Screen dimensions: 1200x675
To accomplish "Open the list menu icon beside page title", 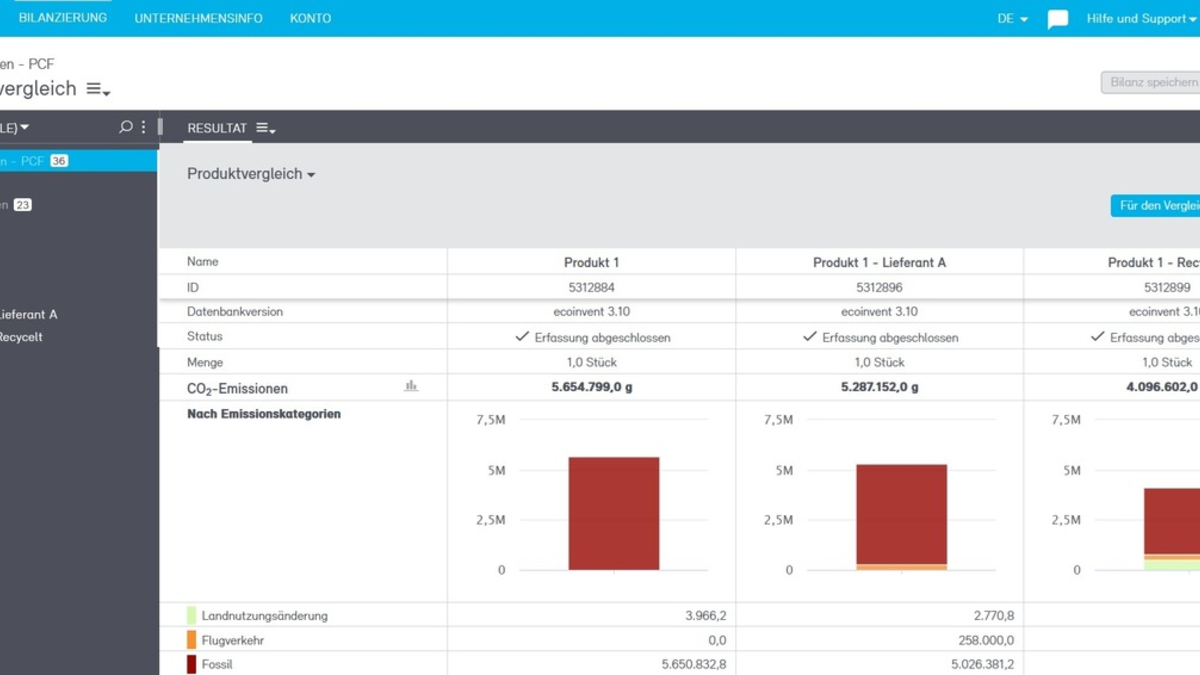I will tap(97, 89).
